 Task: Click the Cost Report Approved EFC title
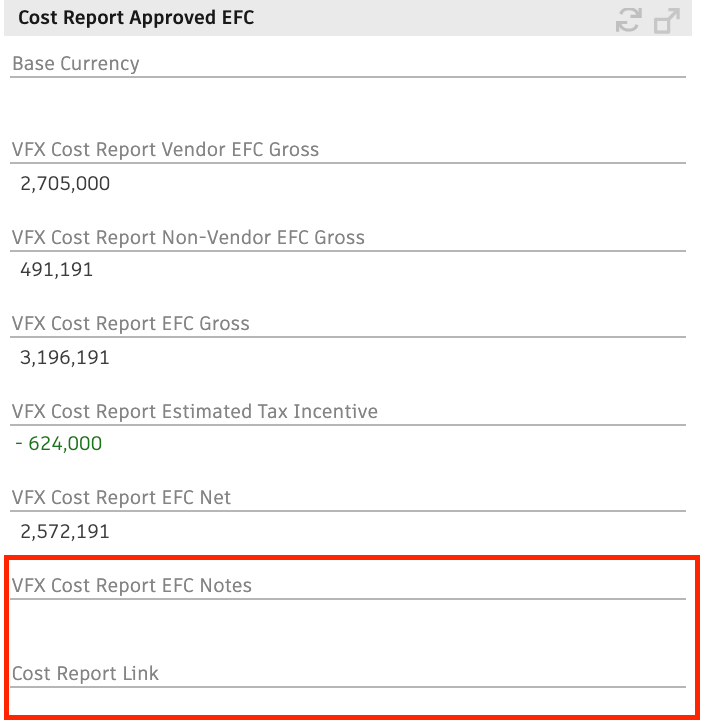pos(136,18)
